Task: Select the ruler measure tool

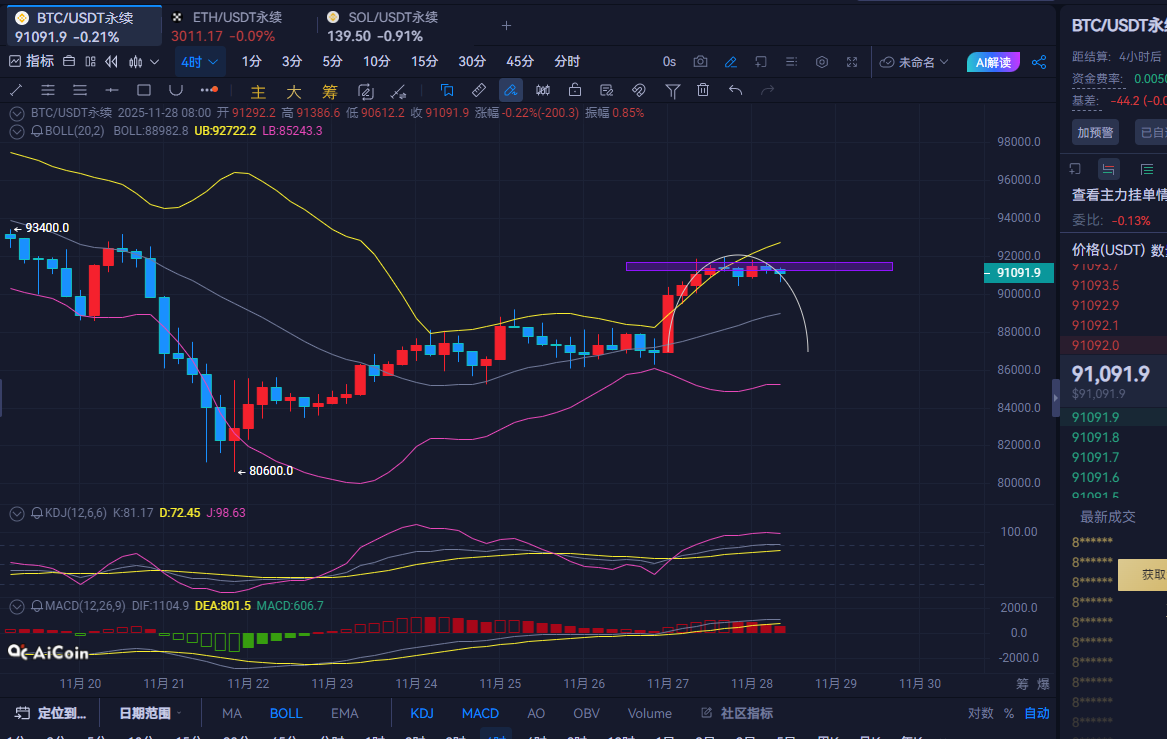Action: click(x=478, y=91)
